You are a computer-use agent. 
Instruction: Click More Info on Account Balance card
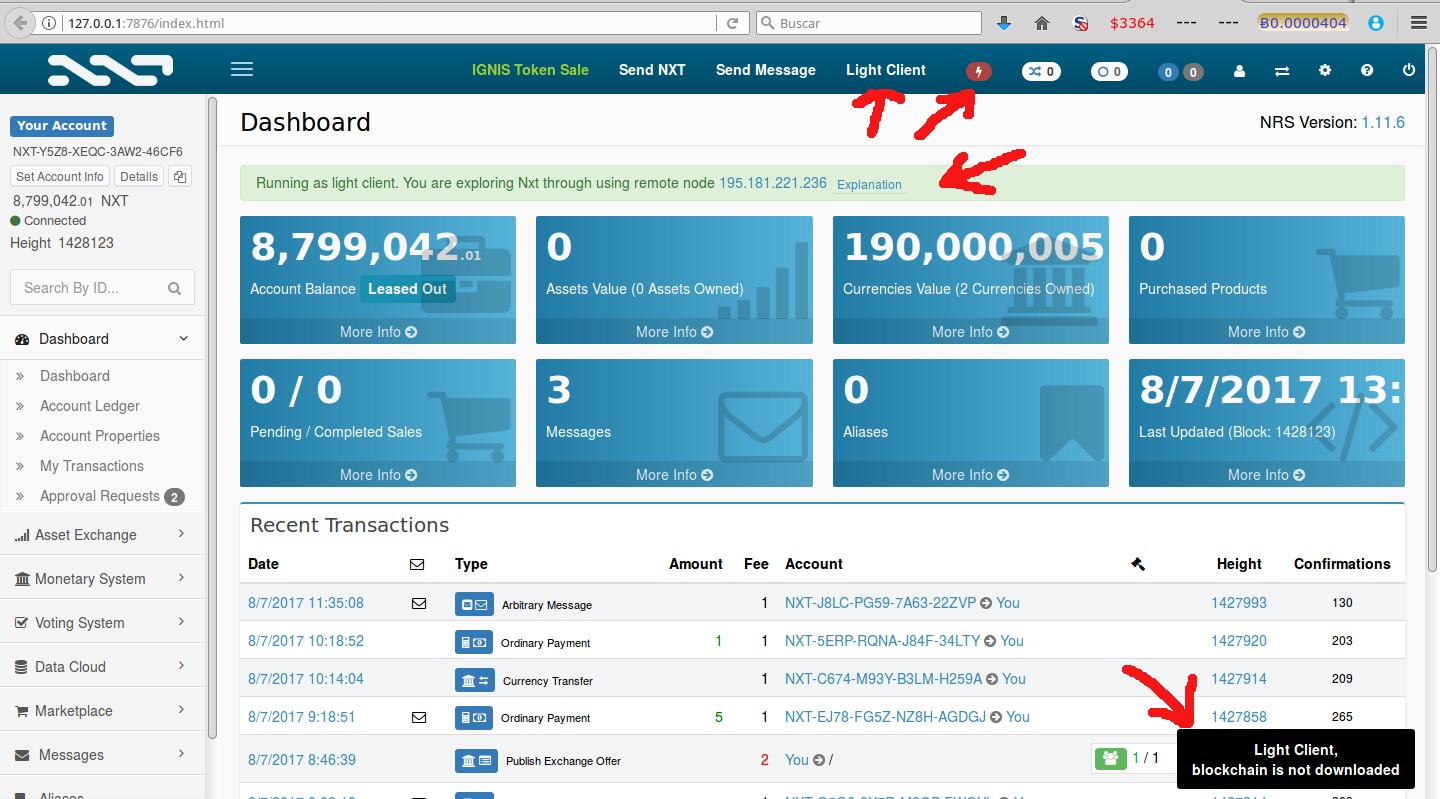click(378, 332)
